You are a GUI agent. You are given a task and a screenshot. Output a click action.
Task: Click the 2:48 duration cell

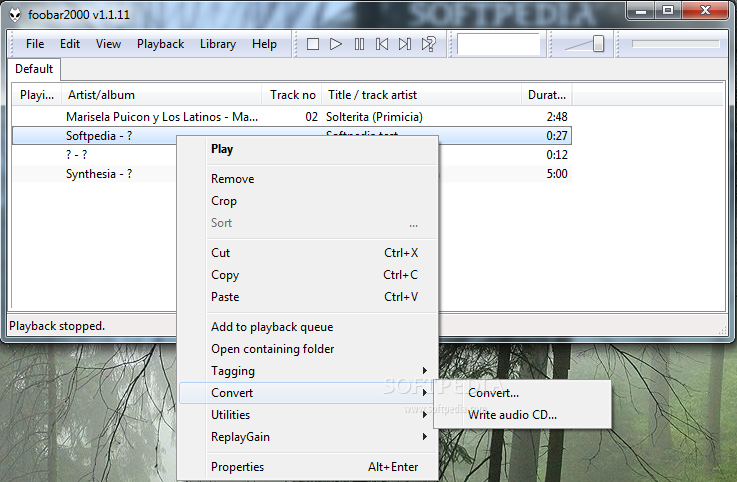(x=557, y=117)
